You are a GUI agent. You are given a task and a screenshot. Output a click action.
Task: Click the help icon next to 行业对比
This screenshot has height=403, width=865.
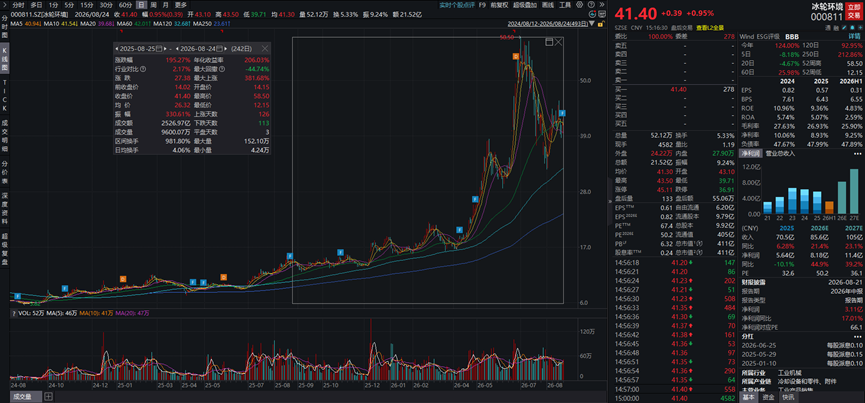pyautogui.click(x=143, y=69)
